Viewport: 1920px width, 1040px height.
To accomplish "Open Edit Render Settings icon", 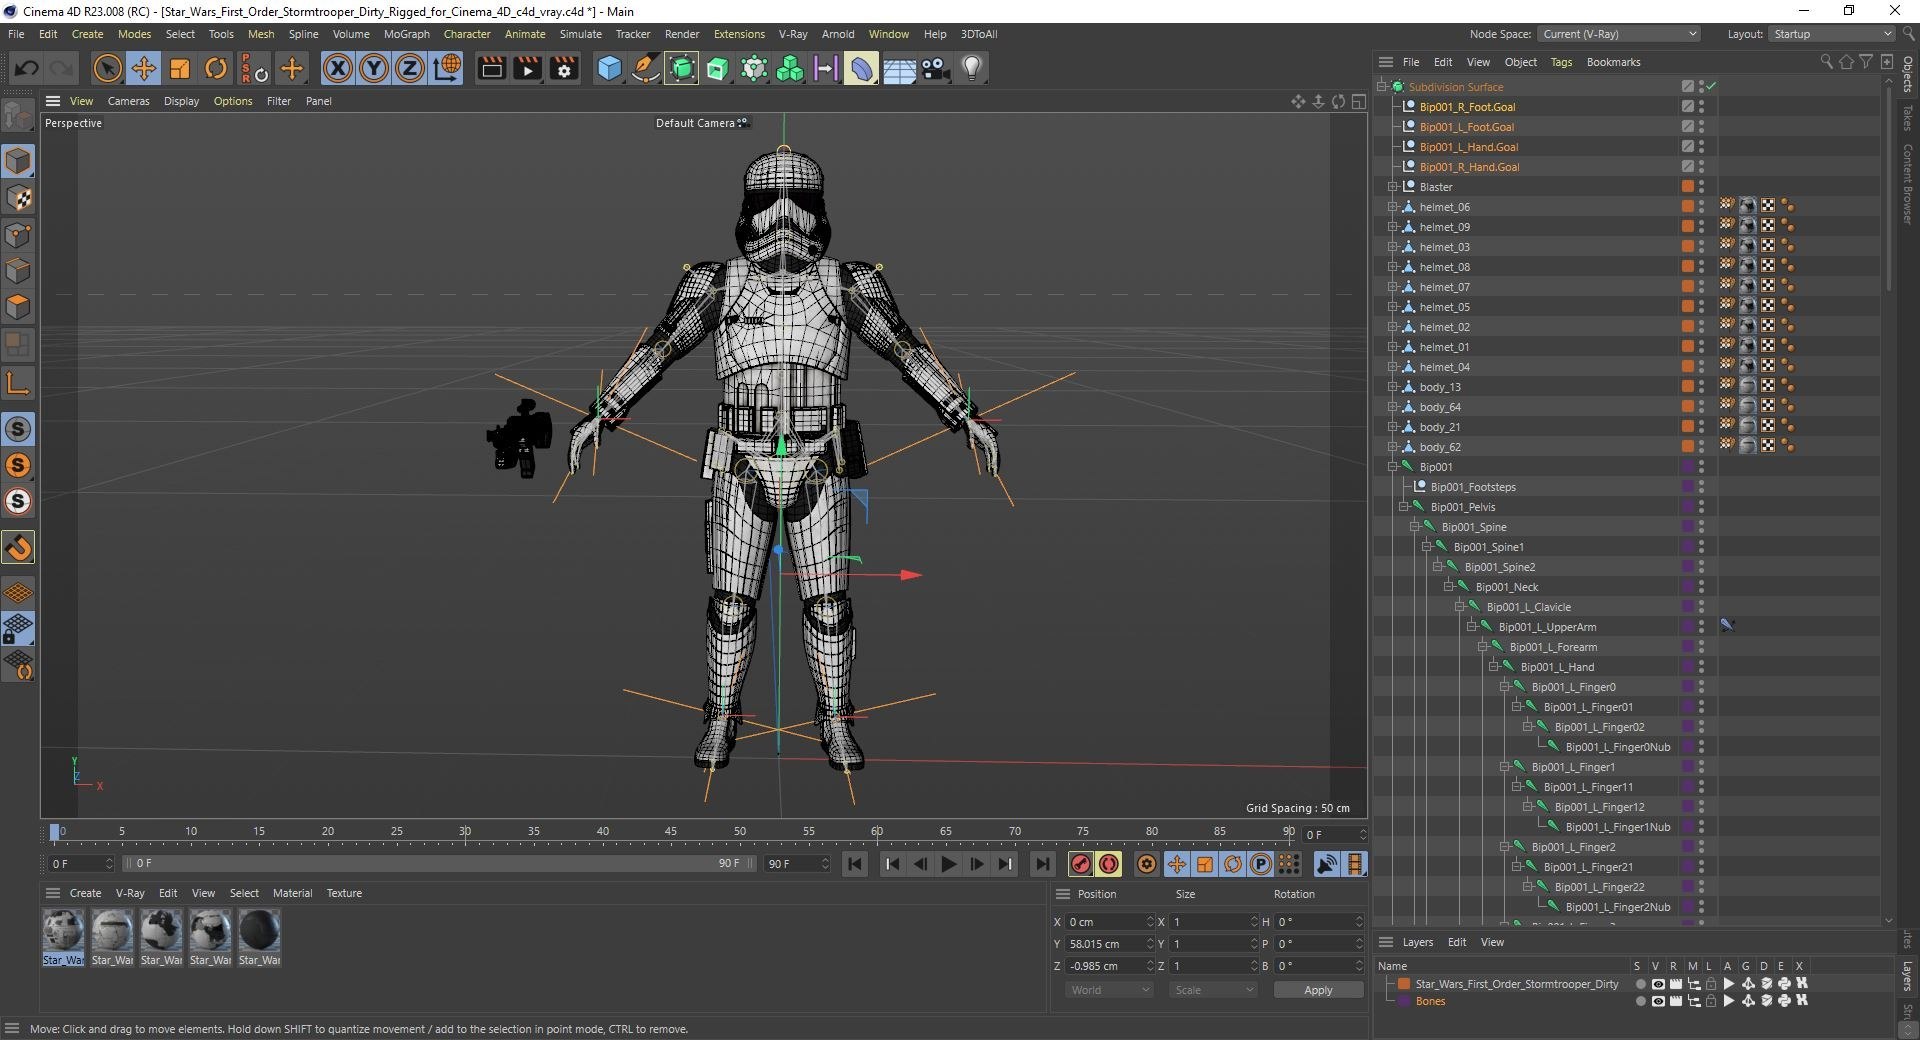I will click(564, 68).
